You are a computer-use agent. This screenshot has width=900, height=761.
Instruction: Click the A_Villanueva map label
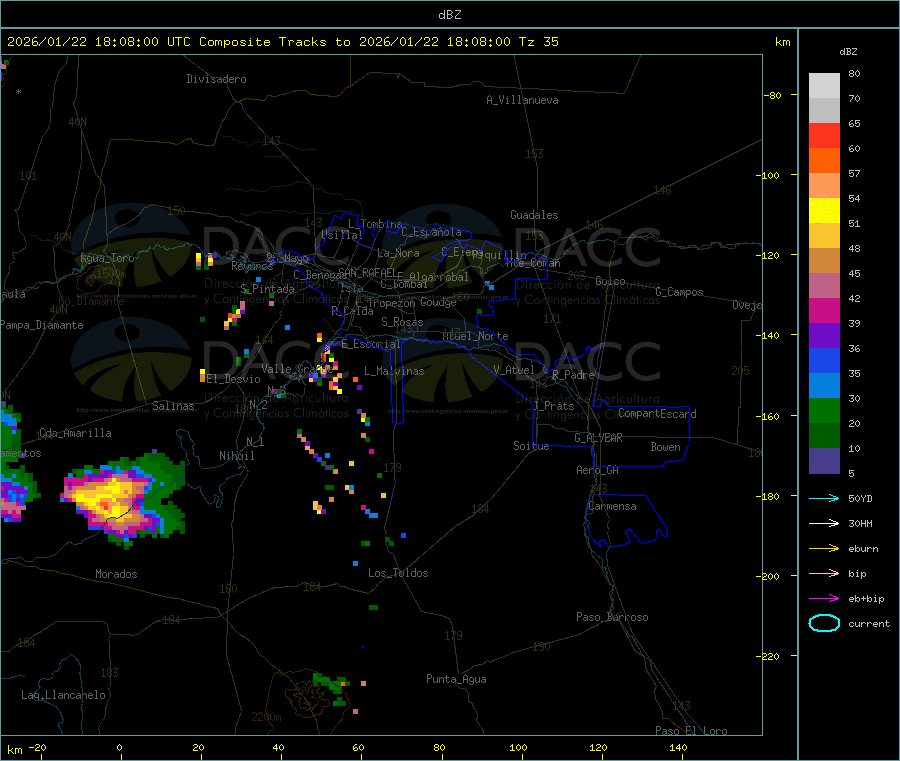click(x=522, y=100)
